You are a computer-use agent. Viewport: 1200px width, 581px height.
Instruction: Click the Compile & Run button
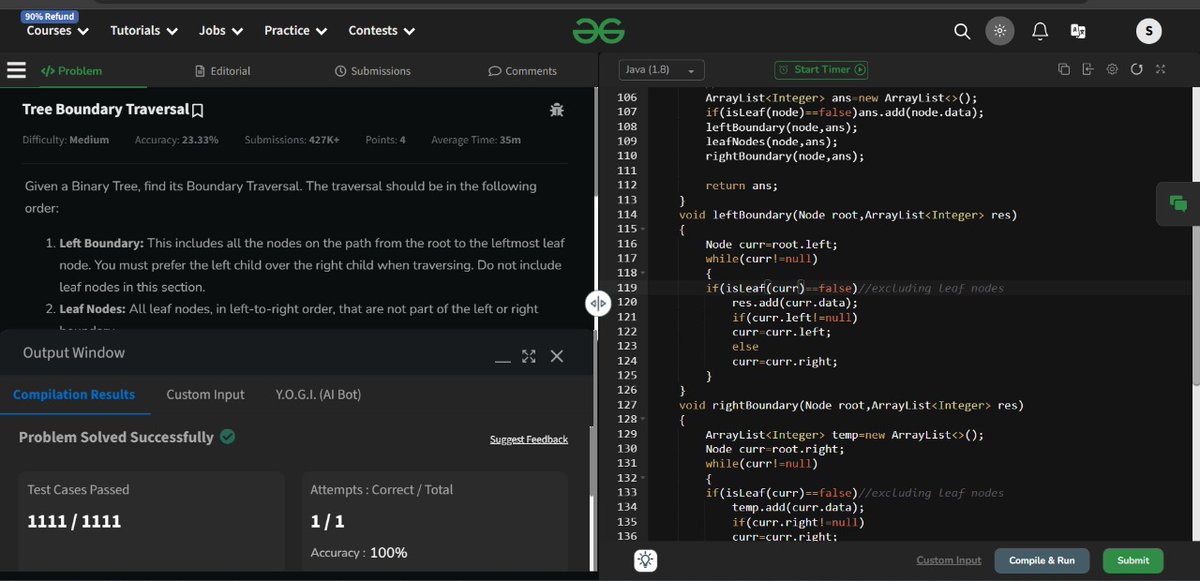click(x=1042, y=560)
